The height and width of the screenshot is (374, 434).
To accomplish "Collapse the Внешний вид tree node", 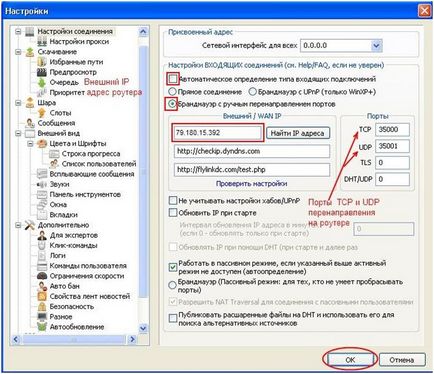I will tap(18, 133).
